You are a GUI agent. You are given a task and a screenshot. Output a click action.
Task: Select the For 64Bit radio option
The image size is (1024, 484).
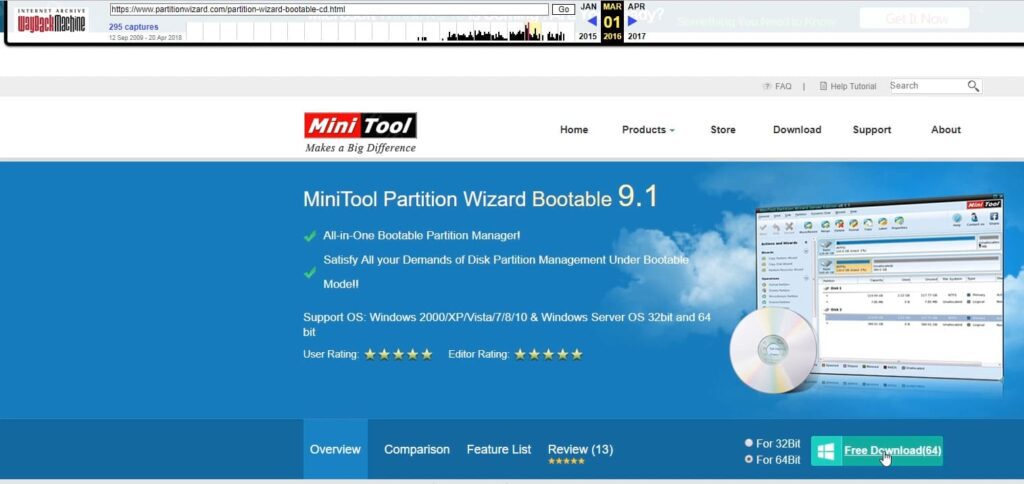(749, 459)
